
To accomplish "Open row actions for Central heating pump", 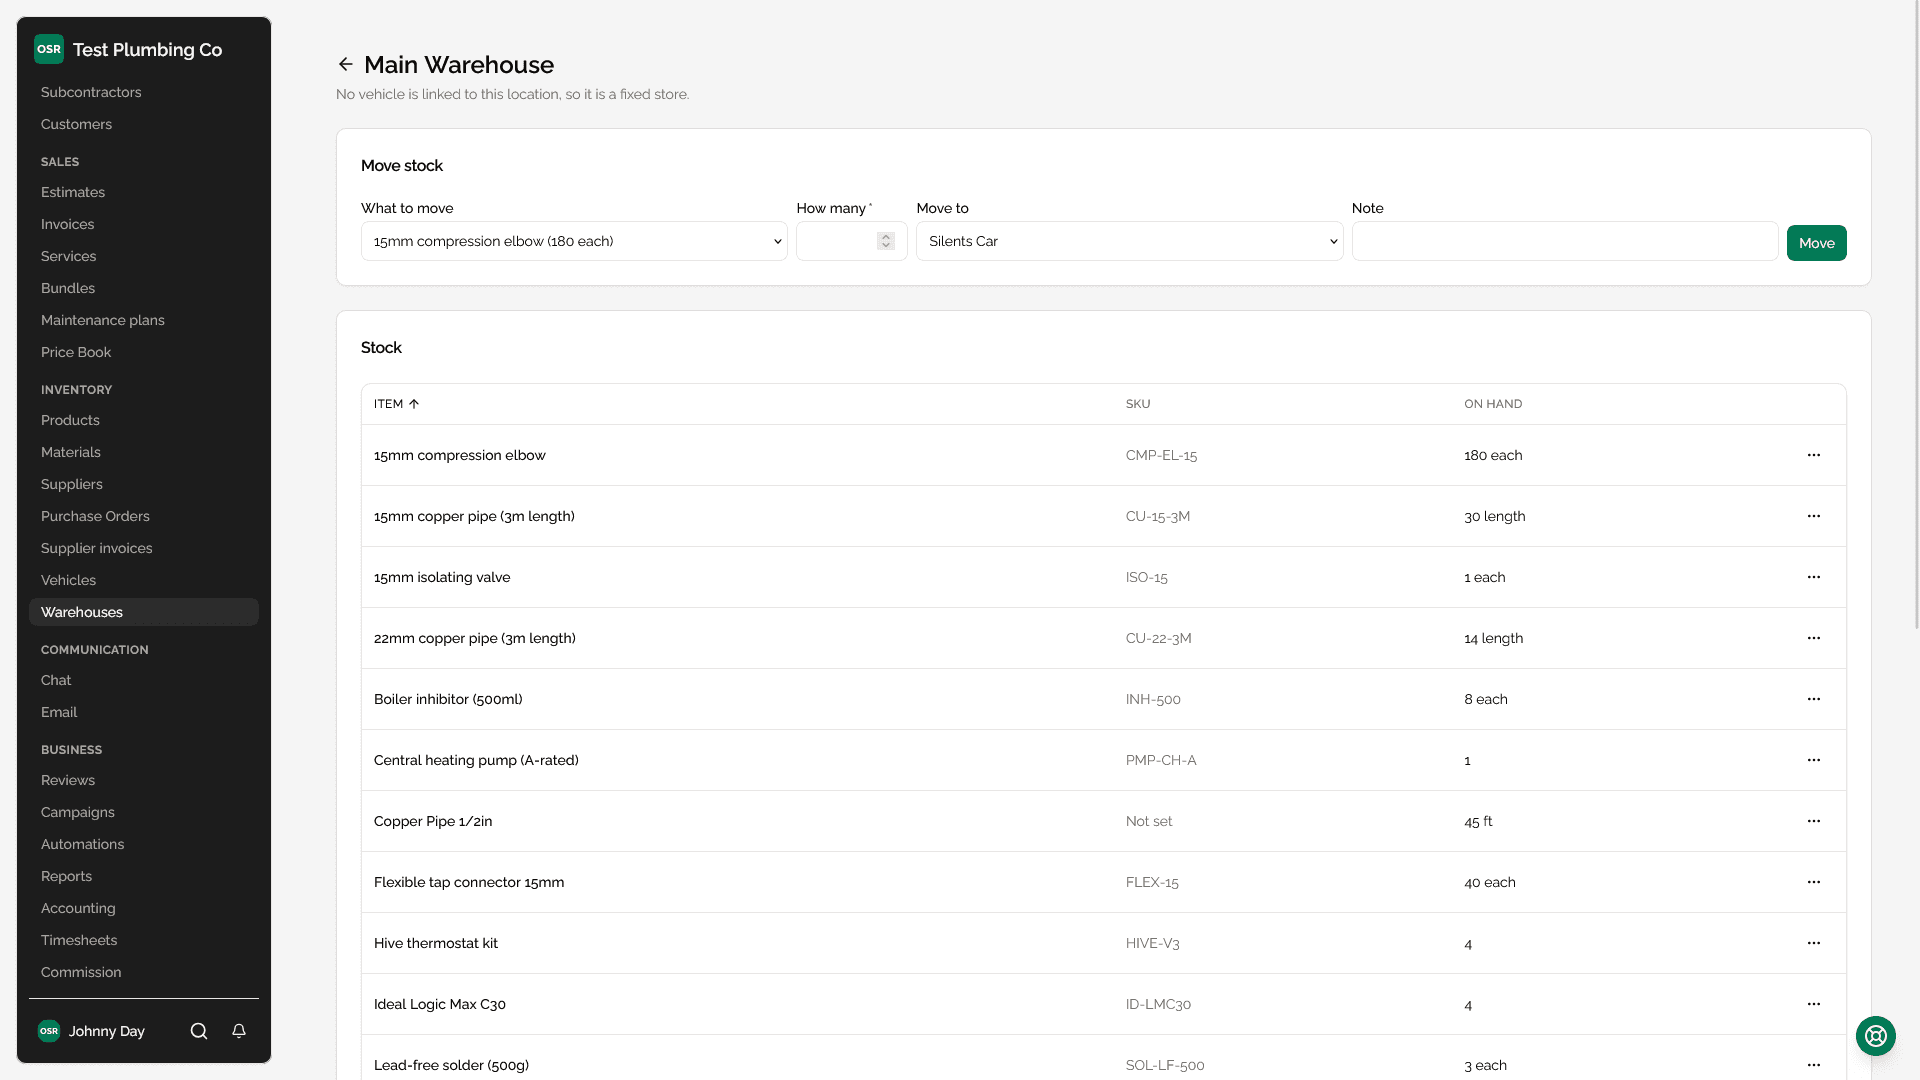I will coord(1814,760).
